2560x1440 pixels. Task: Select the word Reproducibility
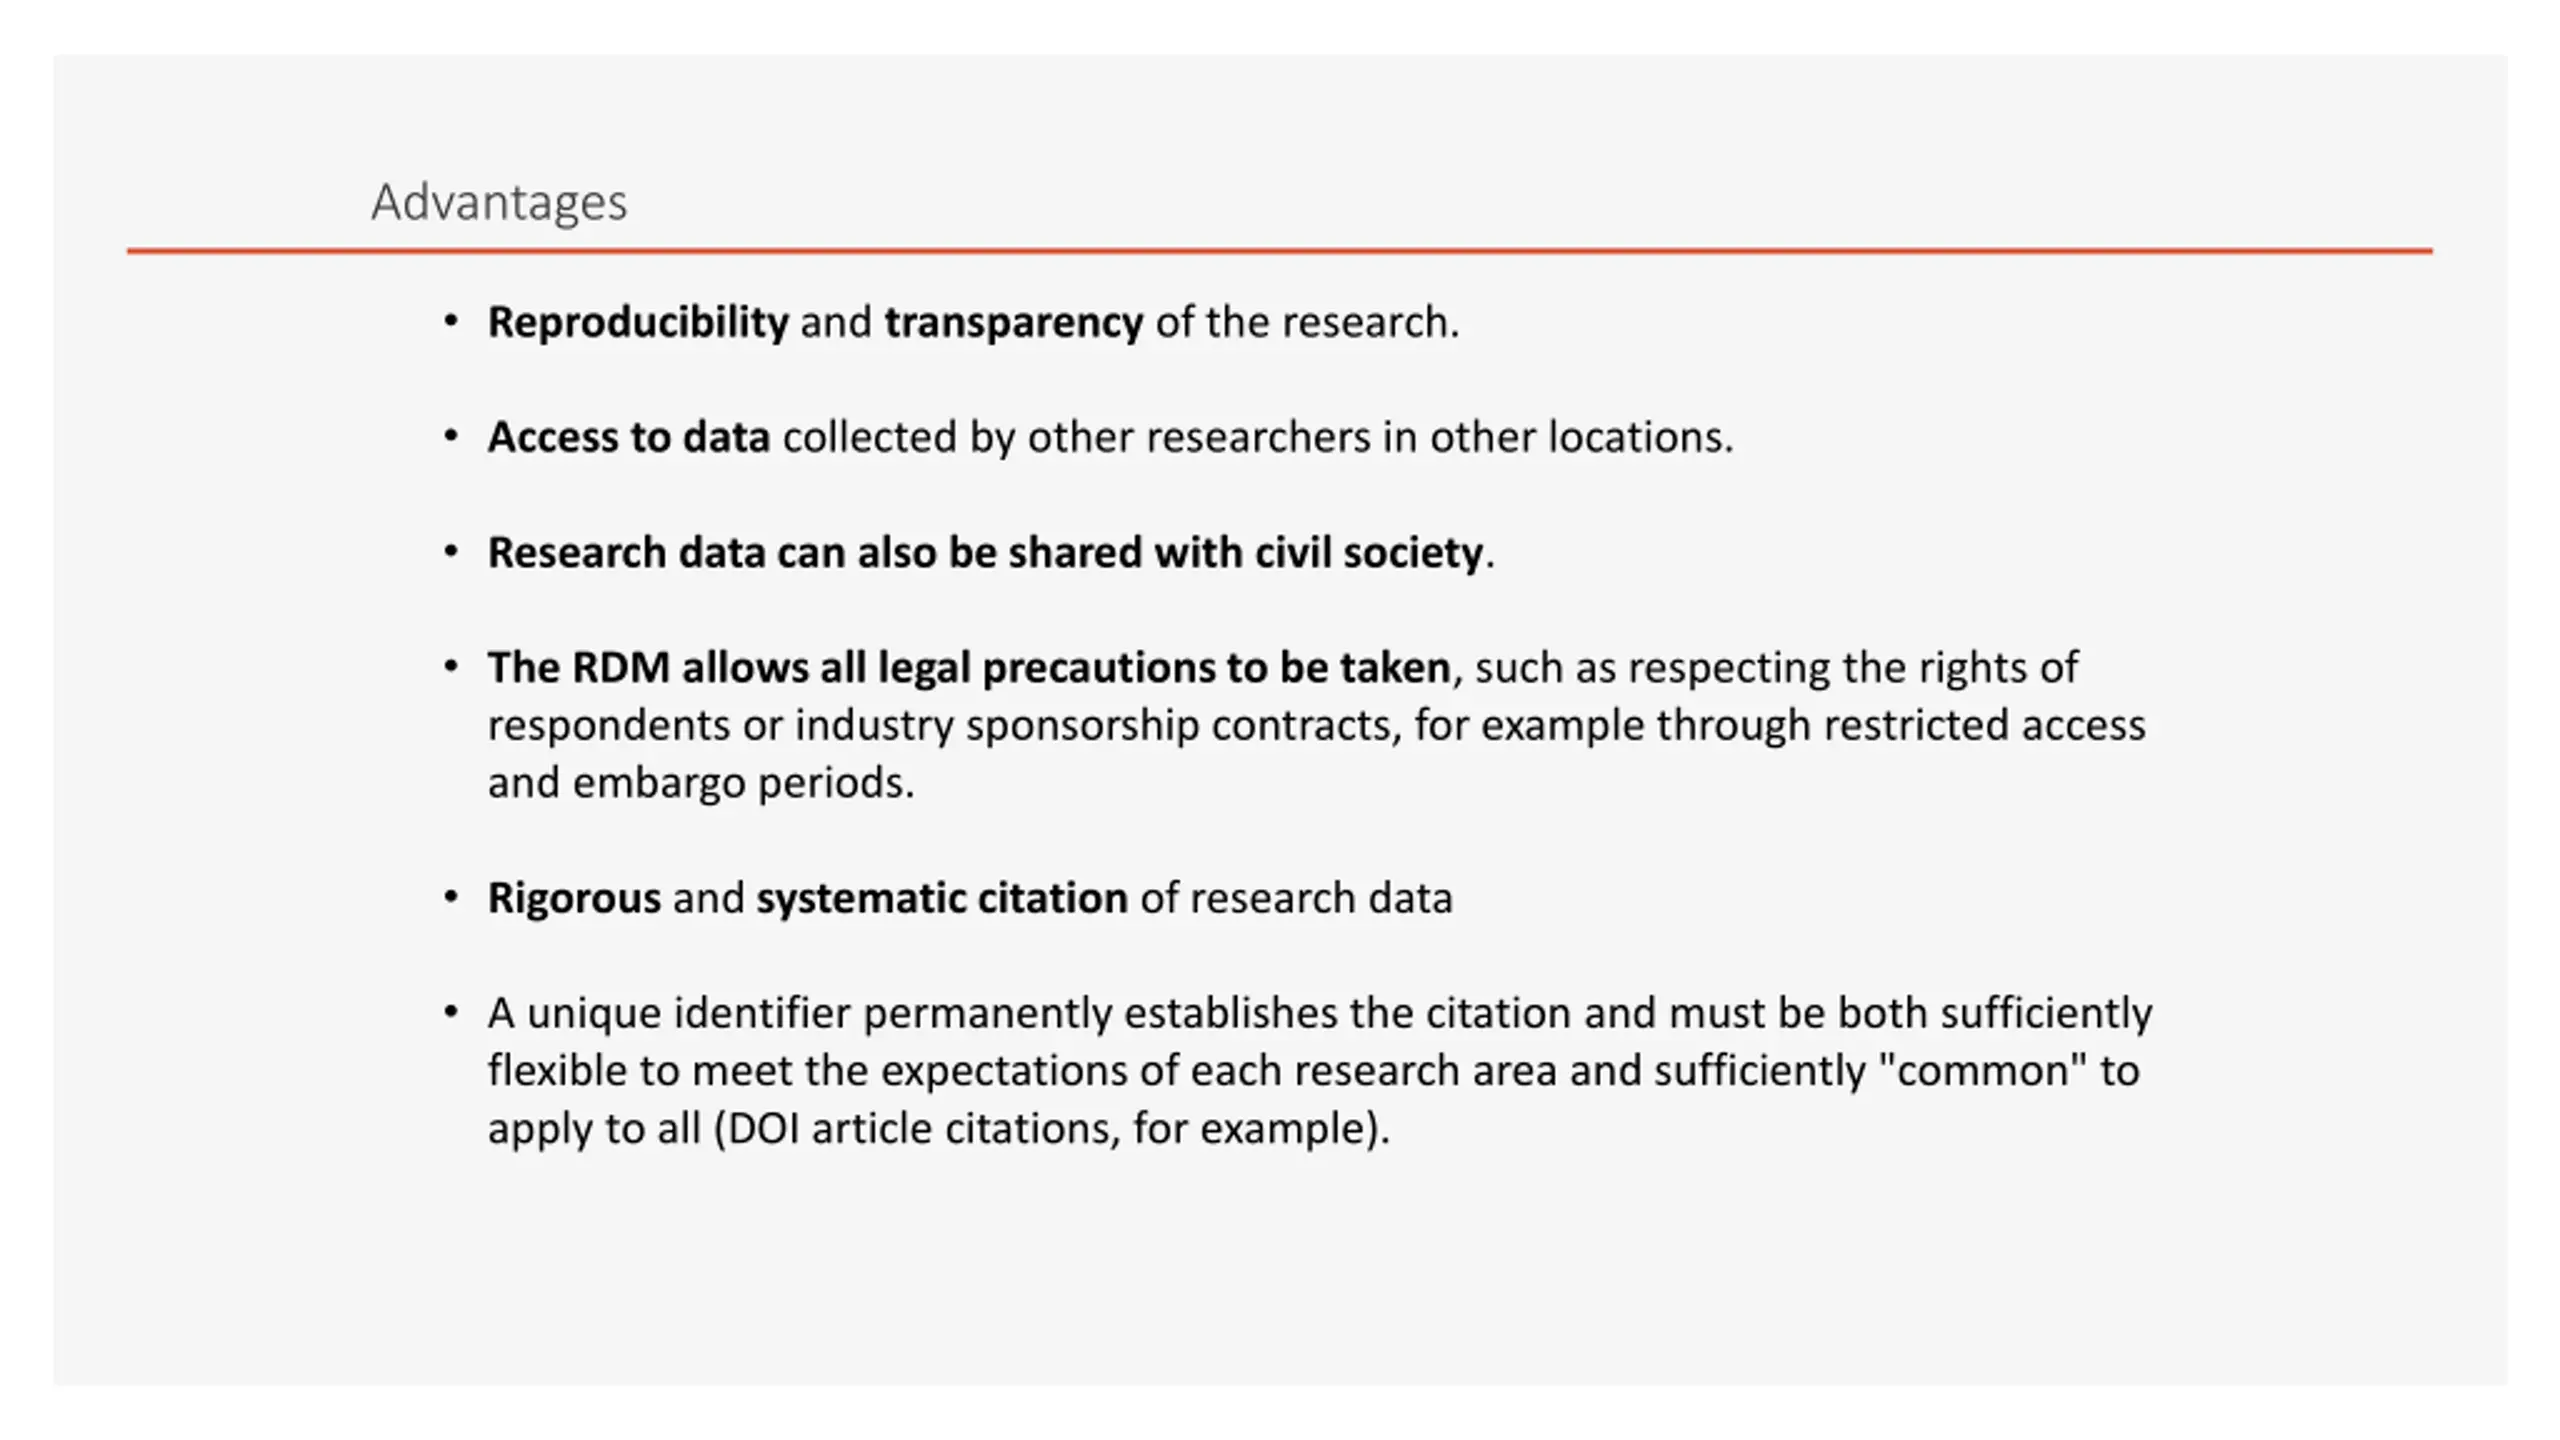tap(638, 322)
